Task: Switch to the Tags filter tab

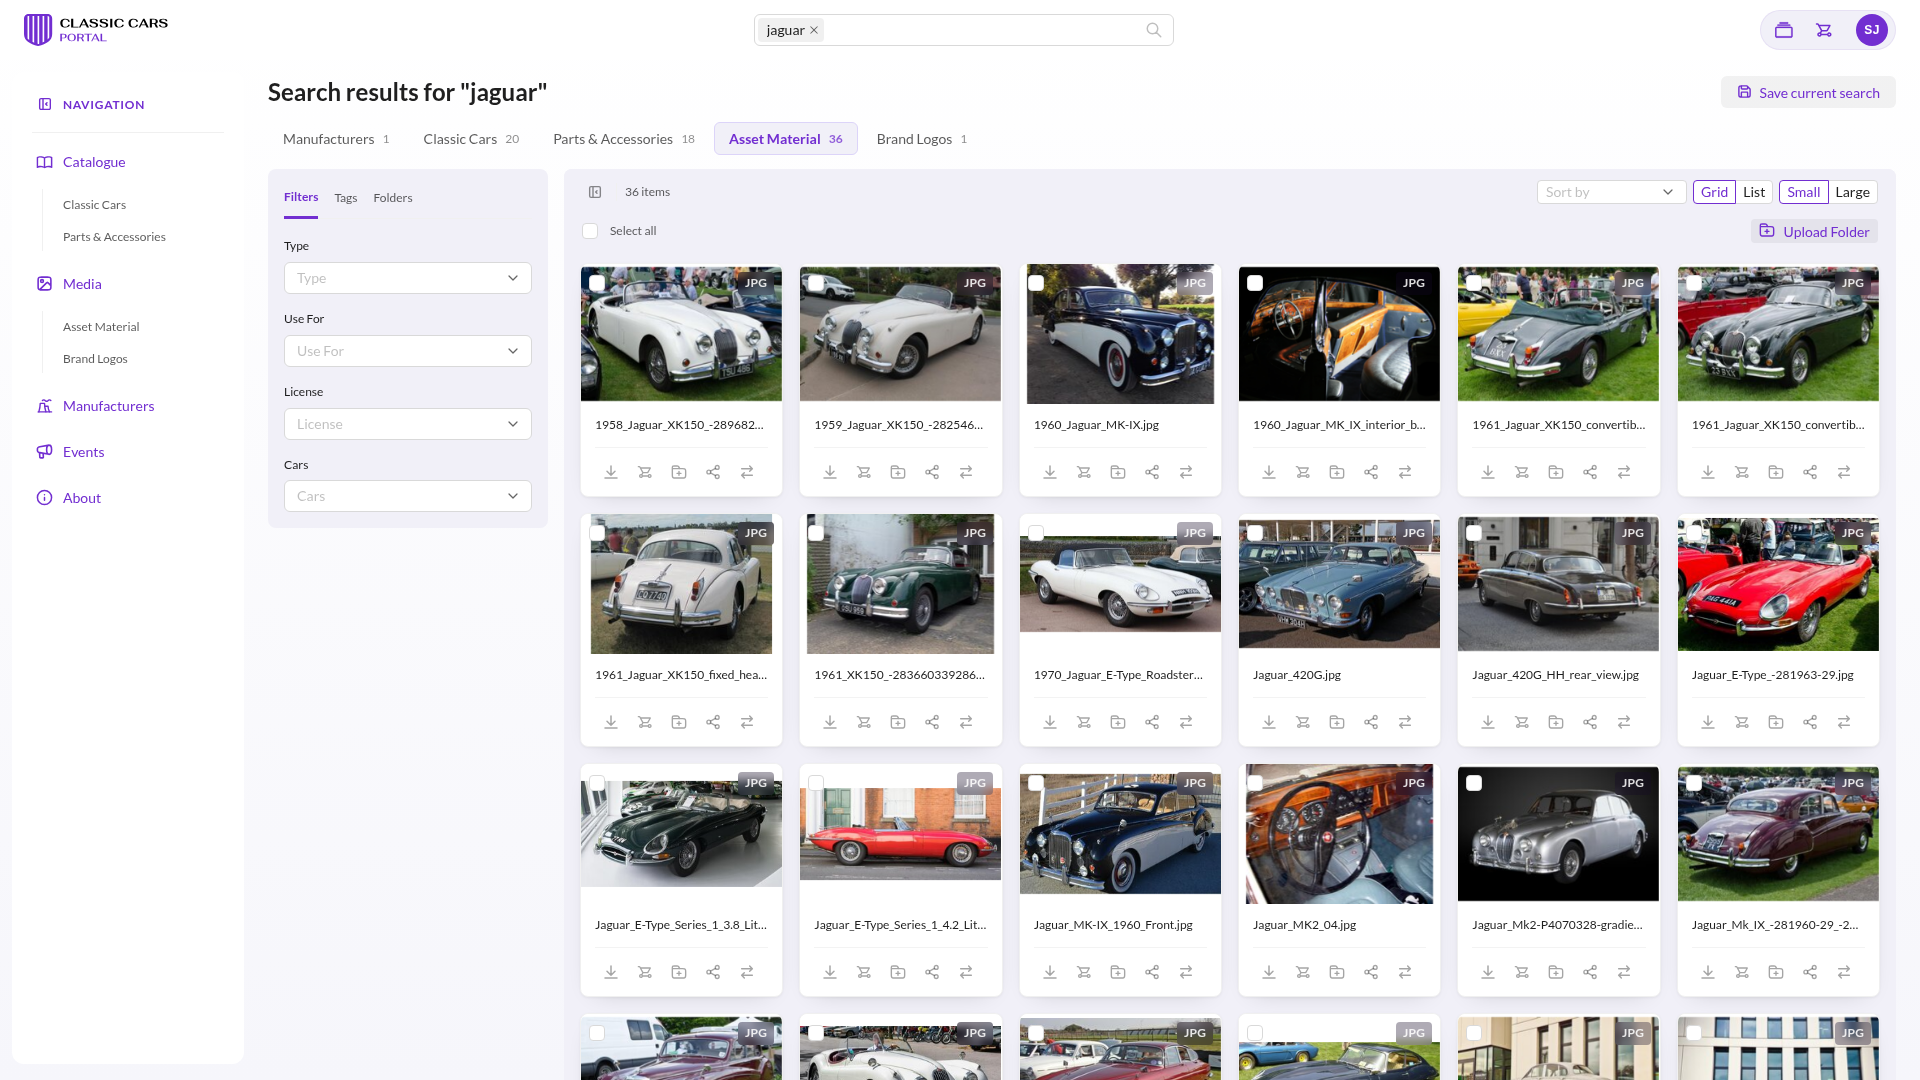Action: click(x=346, y=198)
